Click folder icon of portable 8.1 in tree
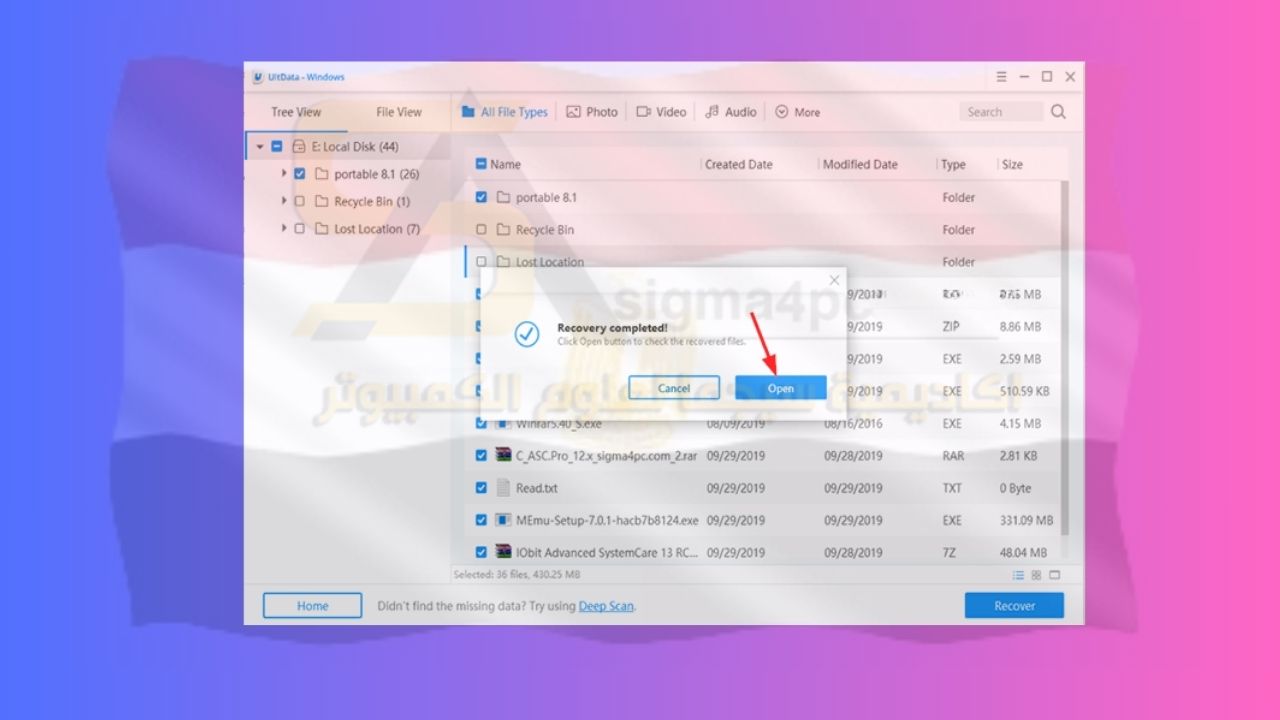 point(321,174)
